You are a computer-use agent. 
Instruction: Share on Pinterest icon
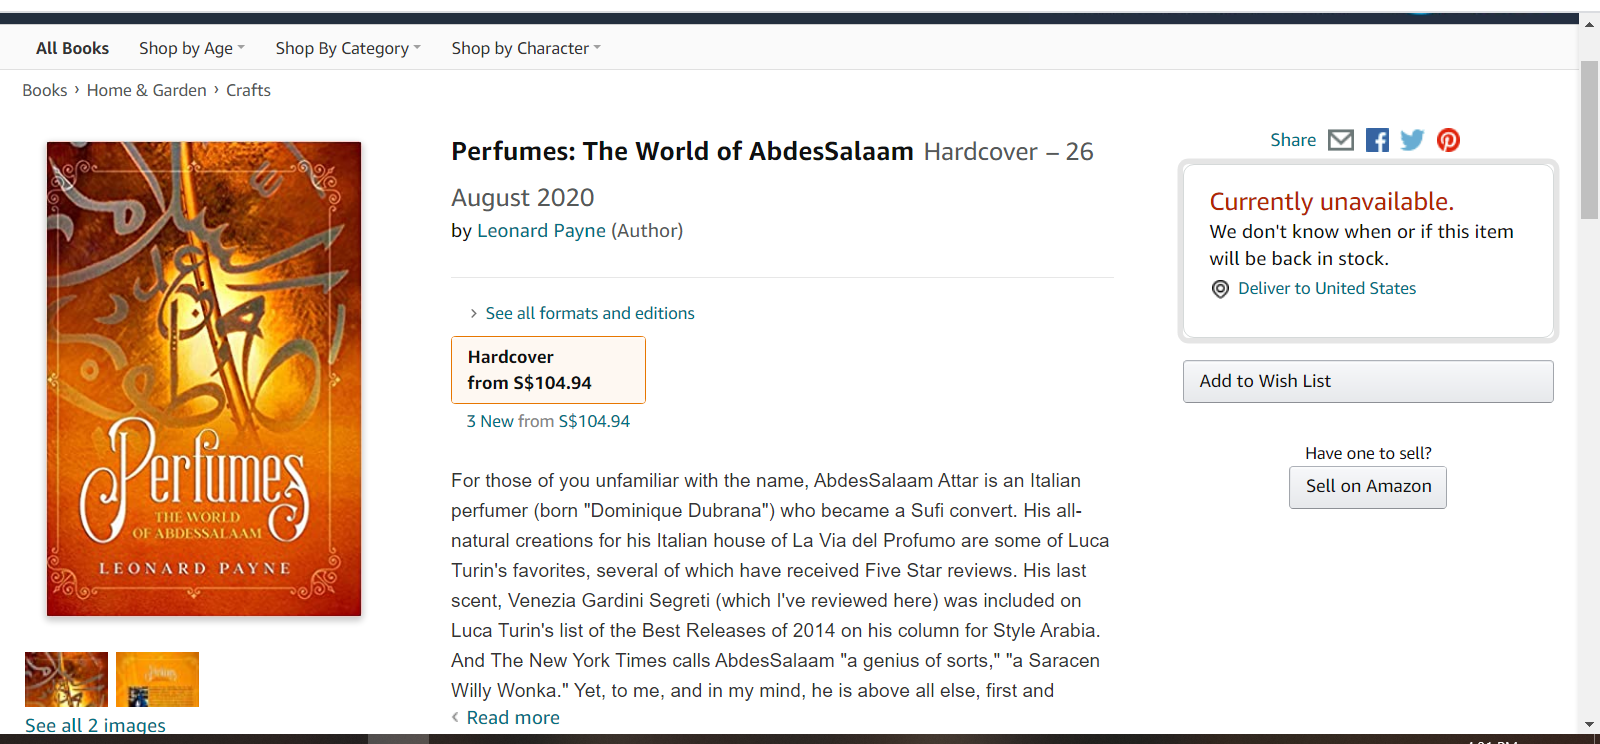(x=1448, y=140)
